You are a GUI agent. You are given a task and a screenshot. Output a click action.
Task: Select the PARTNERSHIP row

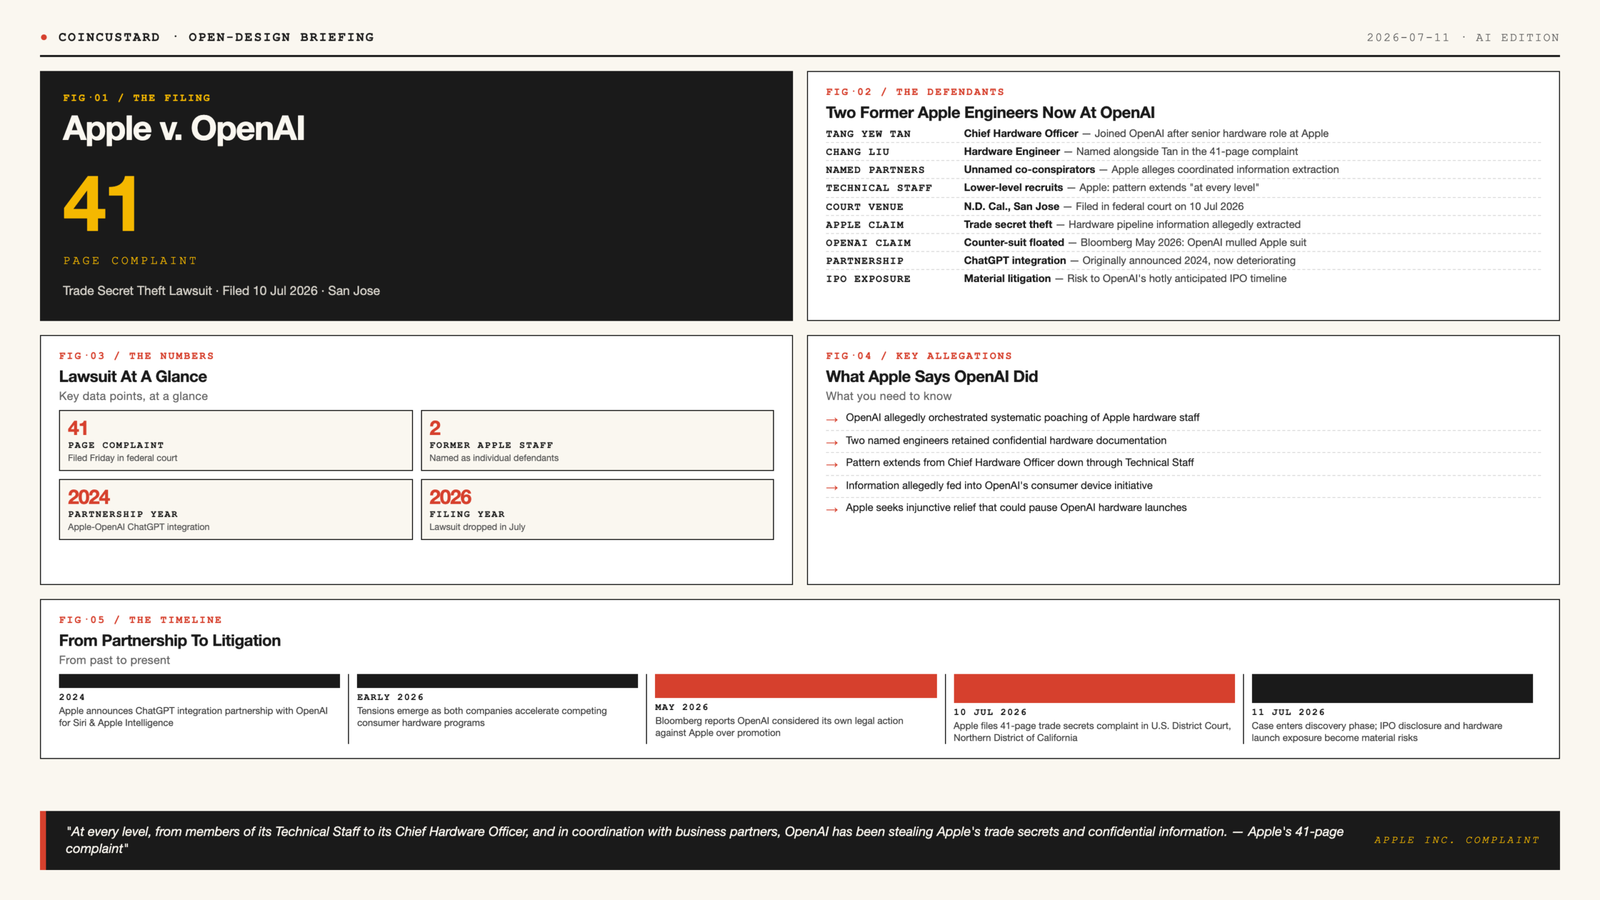point(1183,260)
